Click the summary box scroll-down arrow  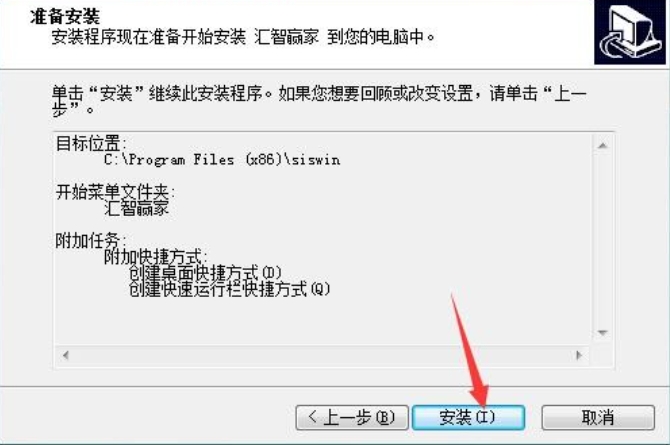(602, 332)
